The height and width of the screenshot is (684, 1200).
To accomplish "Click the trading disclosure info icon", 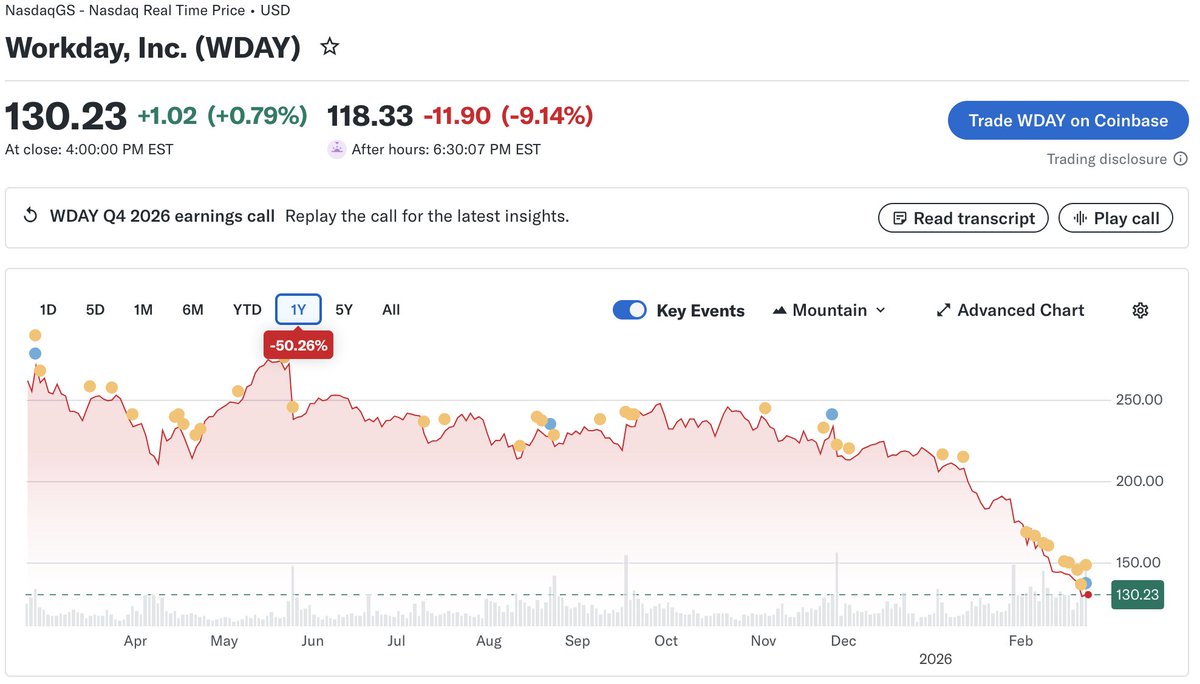I will pos(1180,159).
